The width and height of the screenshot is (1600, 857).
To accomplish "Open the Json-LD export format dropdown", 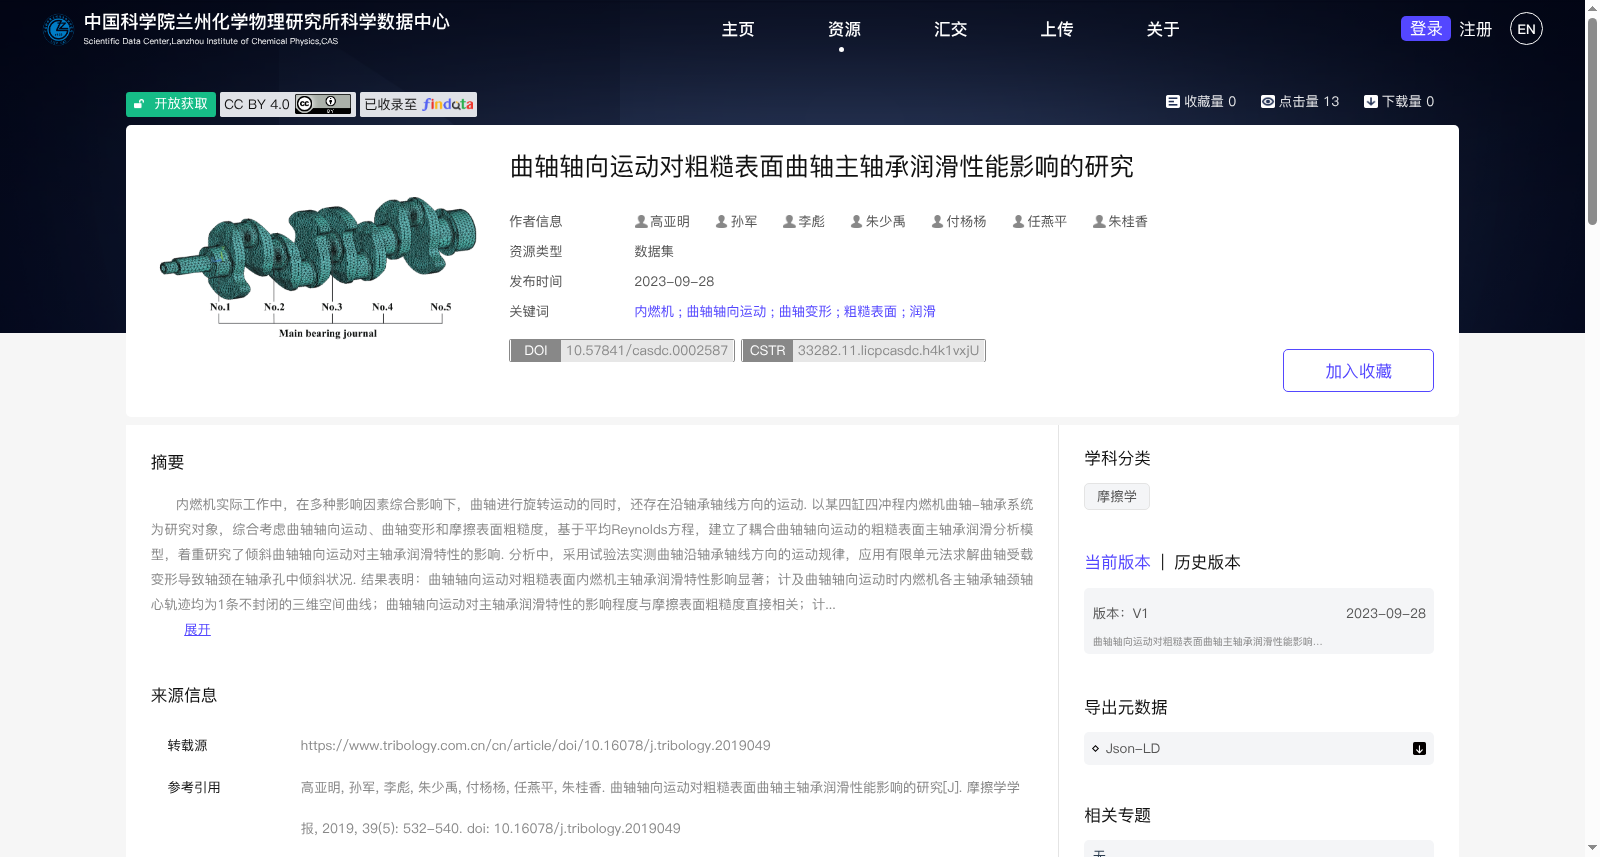I will pyautogui.click(x=1258, y=748).
